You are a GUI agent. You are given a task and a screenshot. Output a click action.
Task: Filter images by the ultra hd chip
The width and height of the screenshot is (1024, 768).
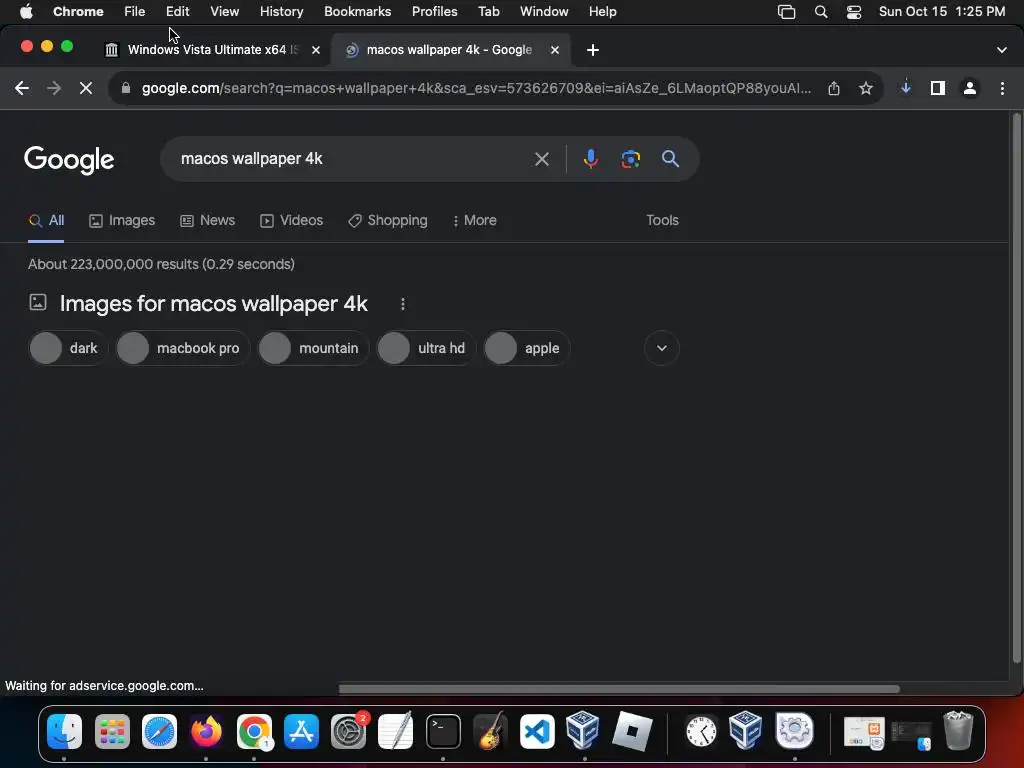click(426, 348)
